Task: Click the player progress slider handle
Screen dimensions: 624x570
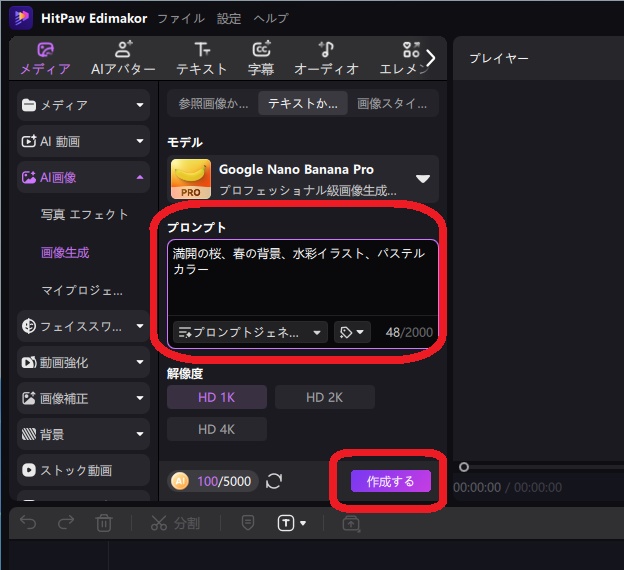Action: [464, 467]
